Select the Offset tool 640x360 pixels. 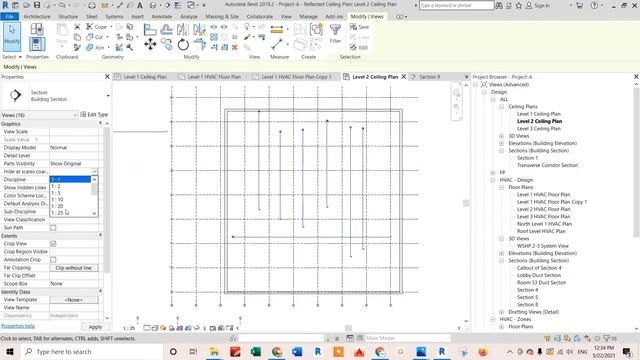coord(166,29)
